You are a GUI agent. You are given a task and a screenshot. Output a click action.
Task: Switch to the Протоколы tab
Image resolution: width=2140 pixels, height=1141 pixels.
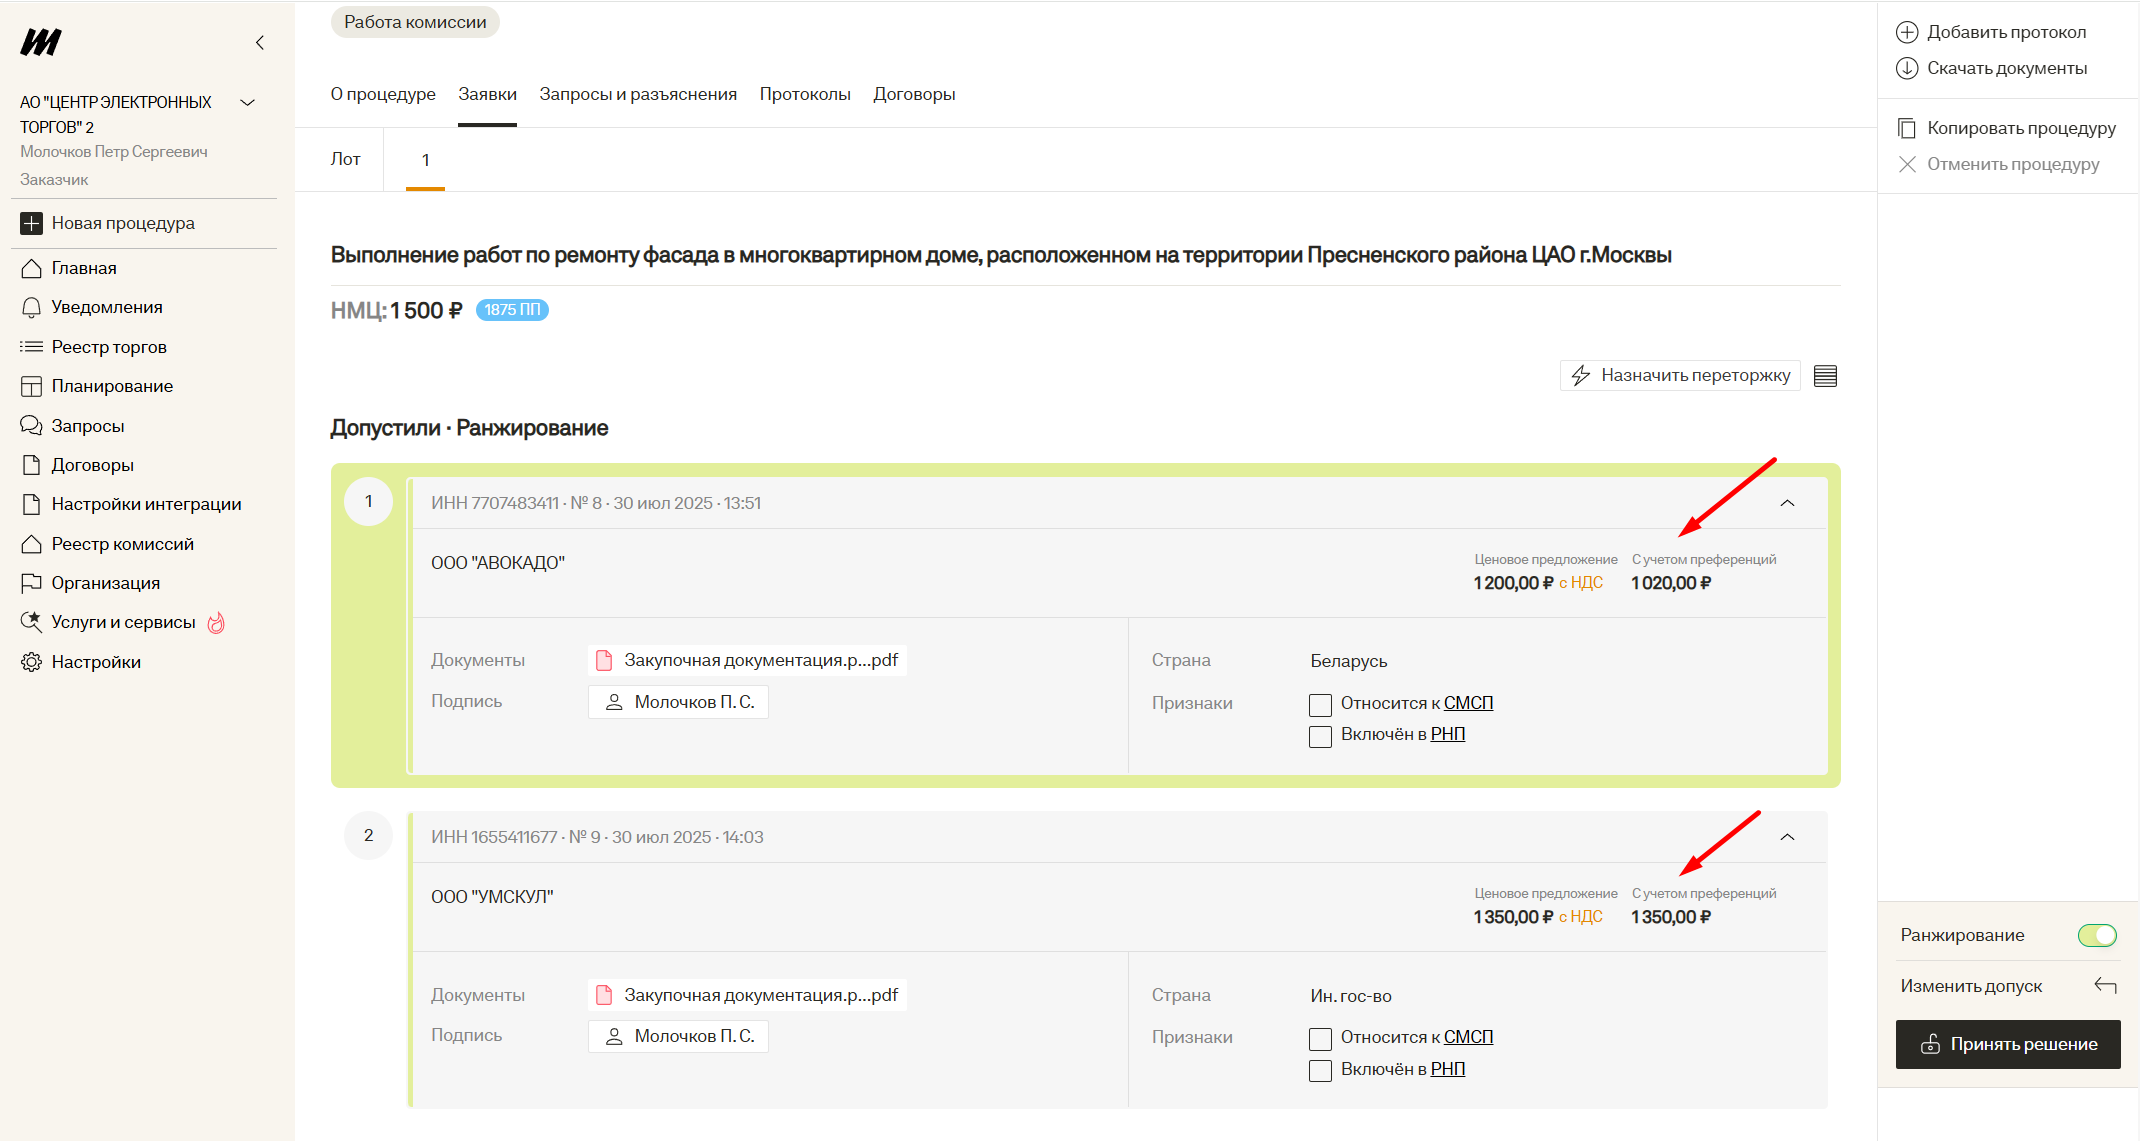pos(804,94)
